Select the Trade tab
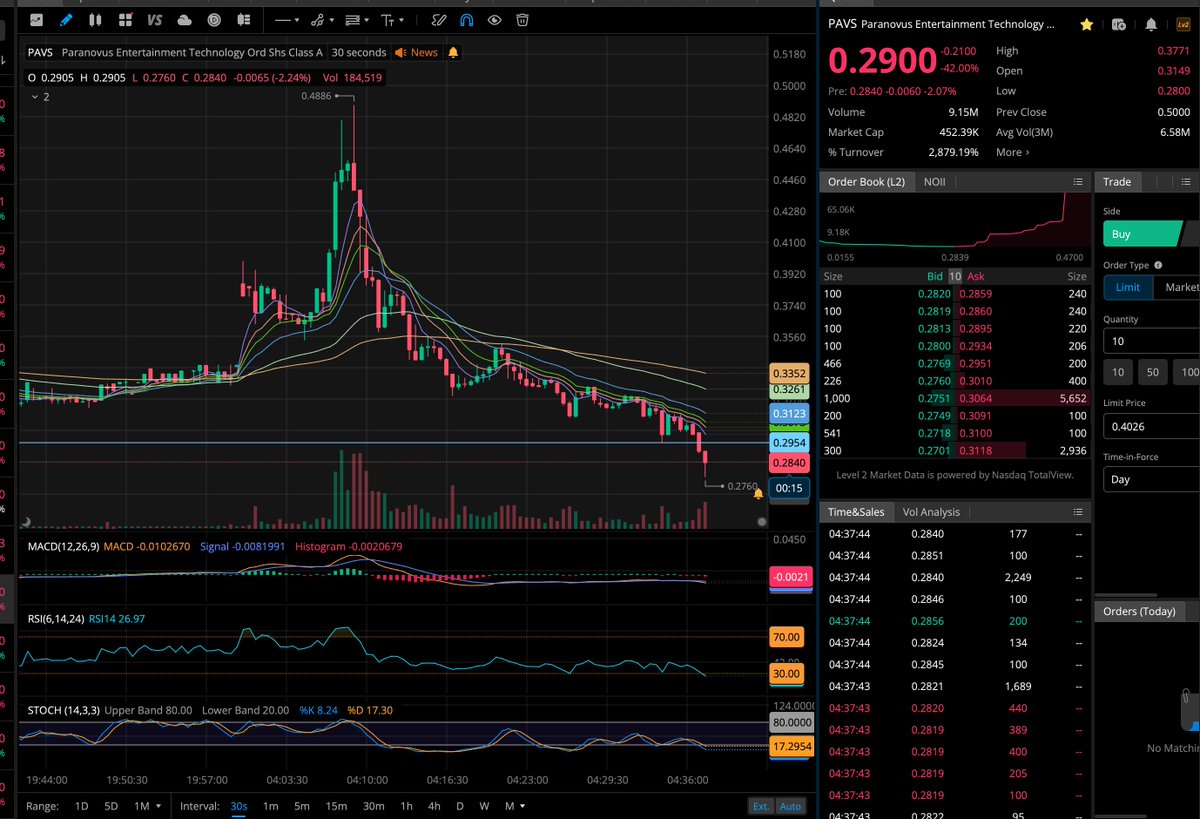 click(x=1117, y=181)
